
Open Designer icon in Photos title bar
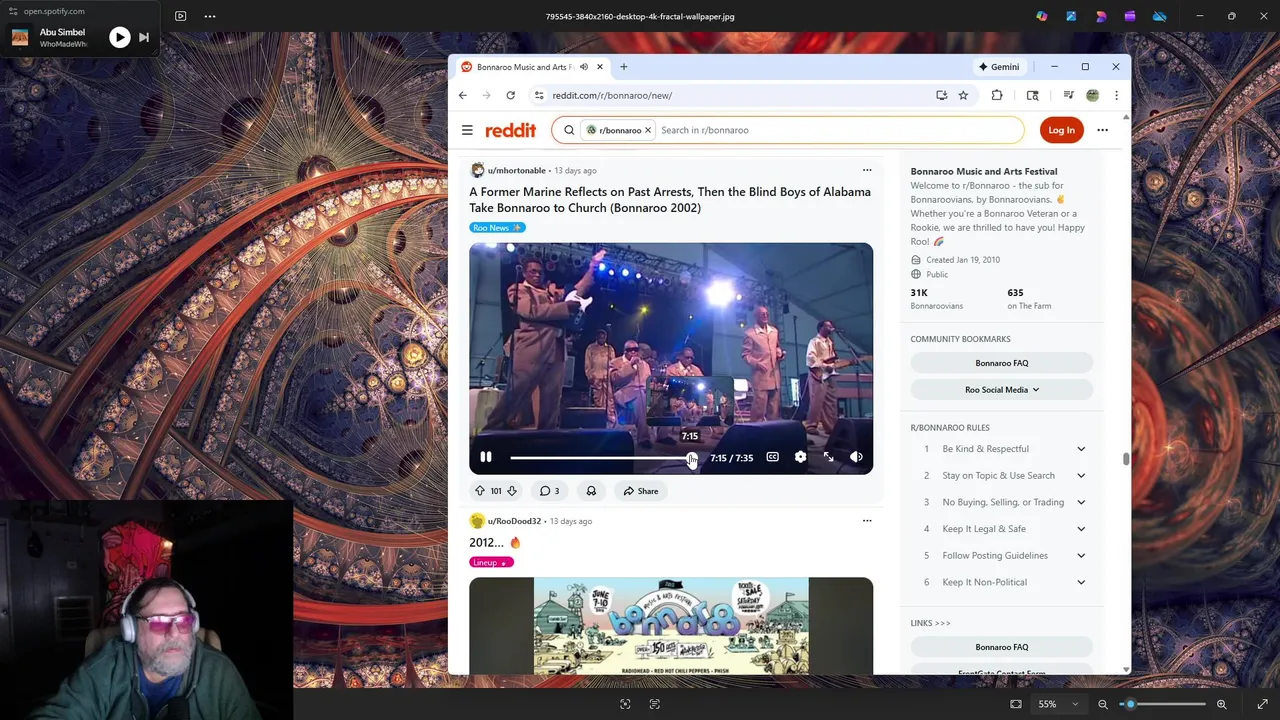(x=1101, y=16)
